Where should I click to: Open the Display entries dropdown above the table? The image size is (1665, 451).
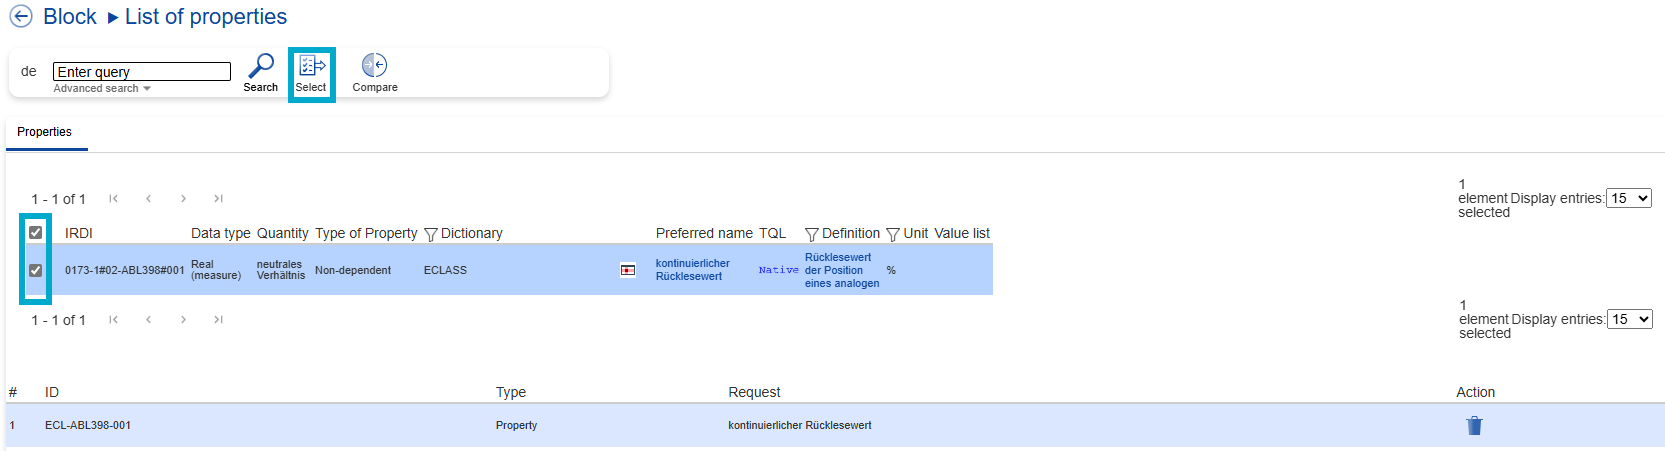tap(1628, 198)
